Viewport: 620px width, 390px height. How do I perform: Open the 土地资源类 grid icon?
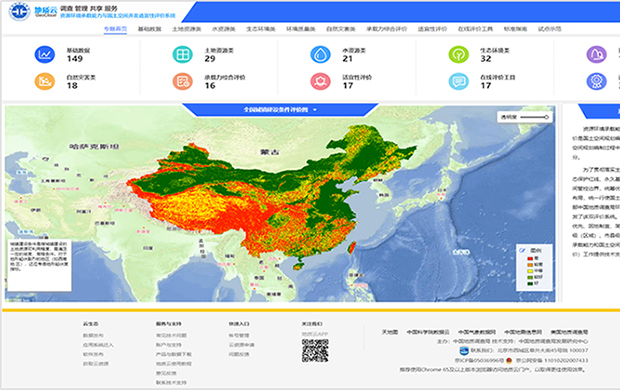coord(182,55)
